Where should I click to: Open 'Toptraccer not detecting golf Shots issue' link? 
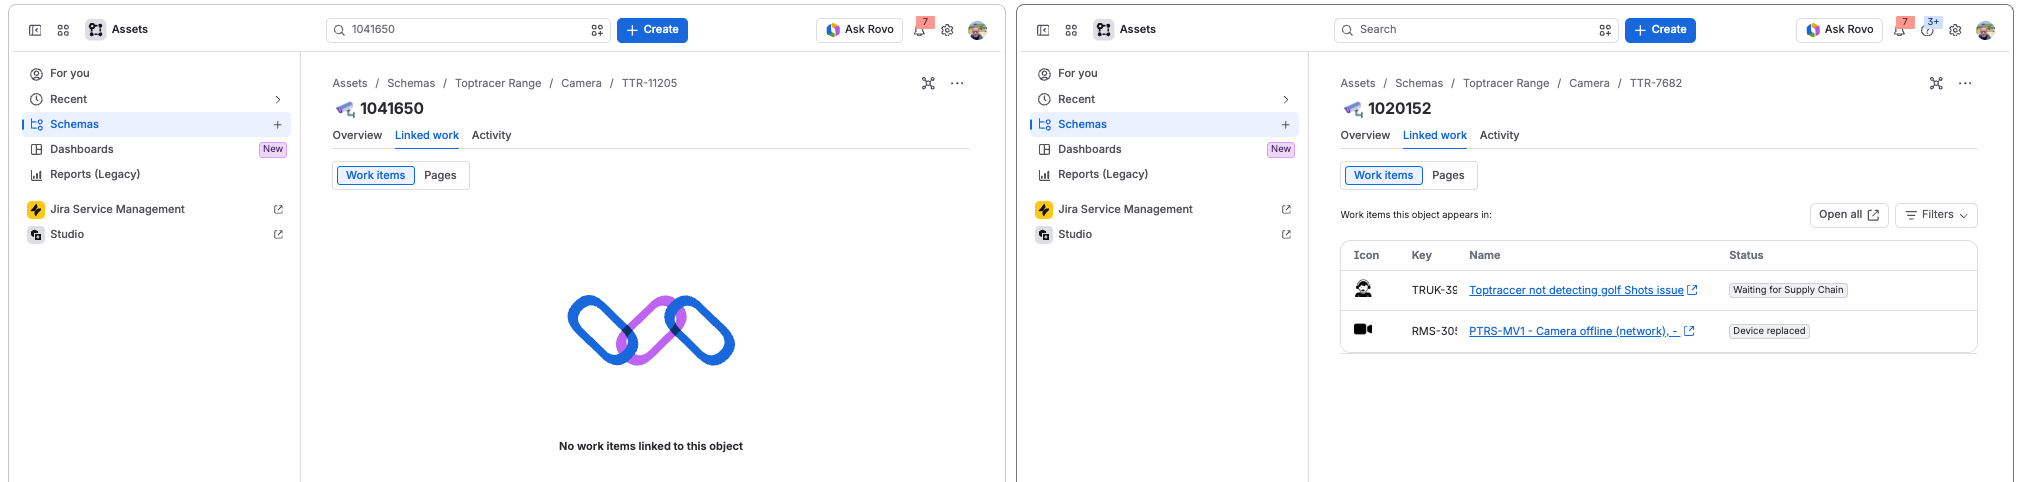coord(1576,290)
